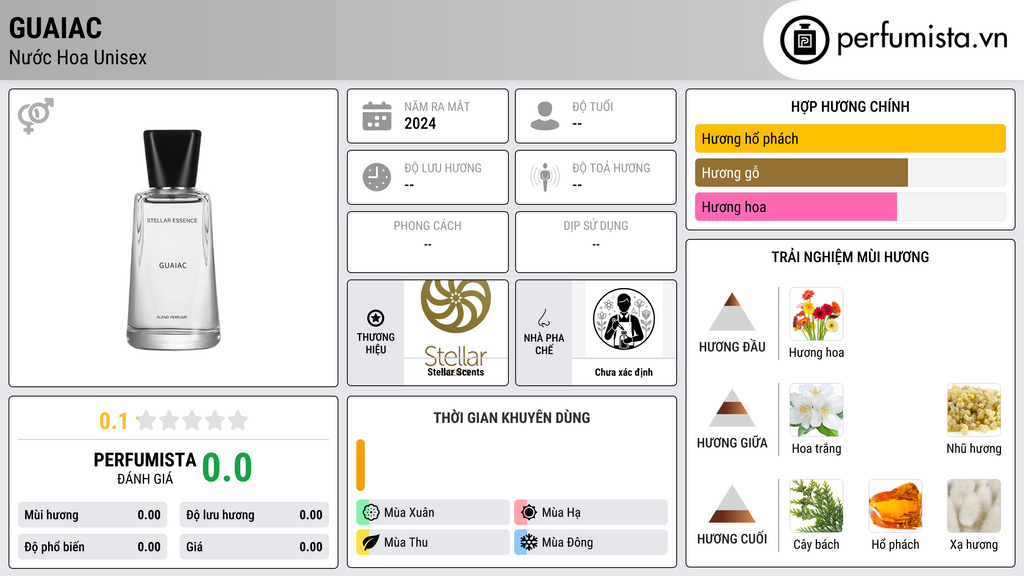Click the nose icon above Nhà pha chế
Viewport: 1024px width, 576px height.
click(543, 318)
